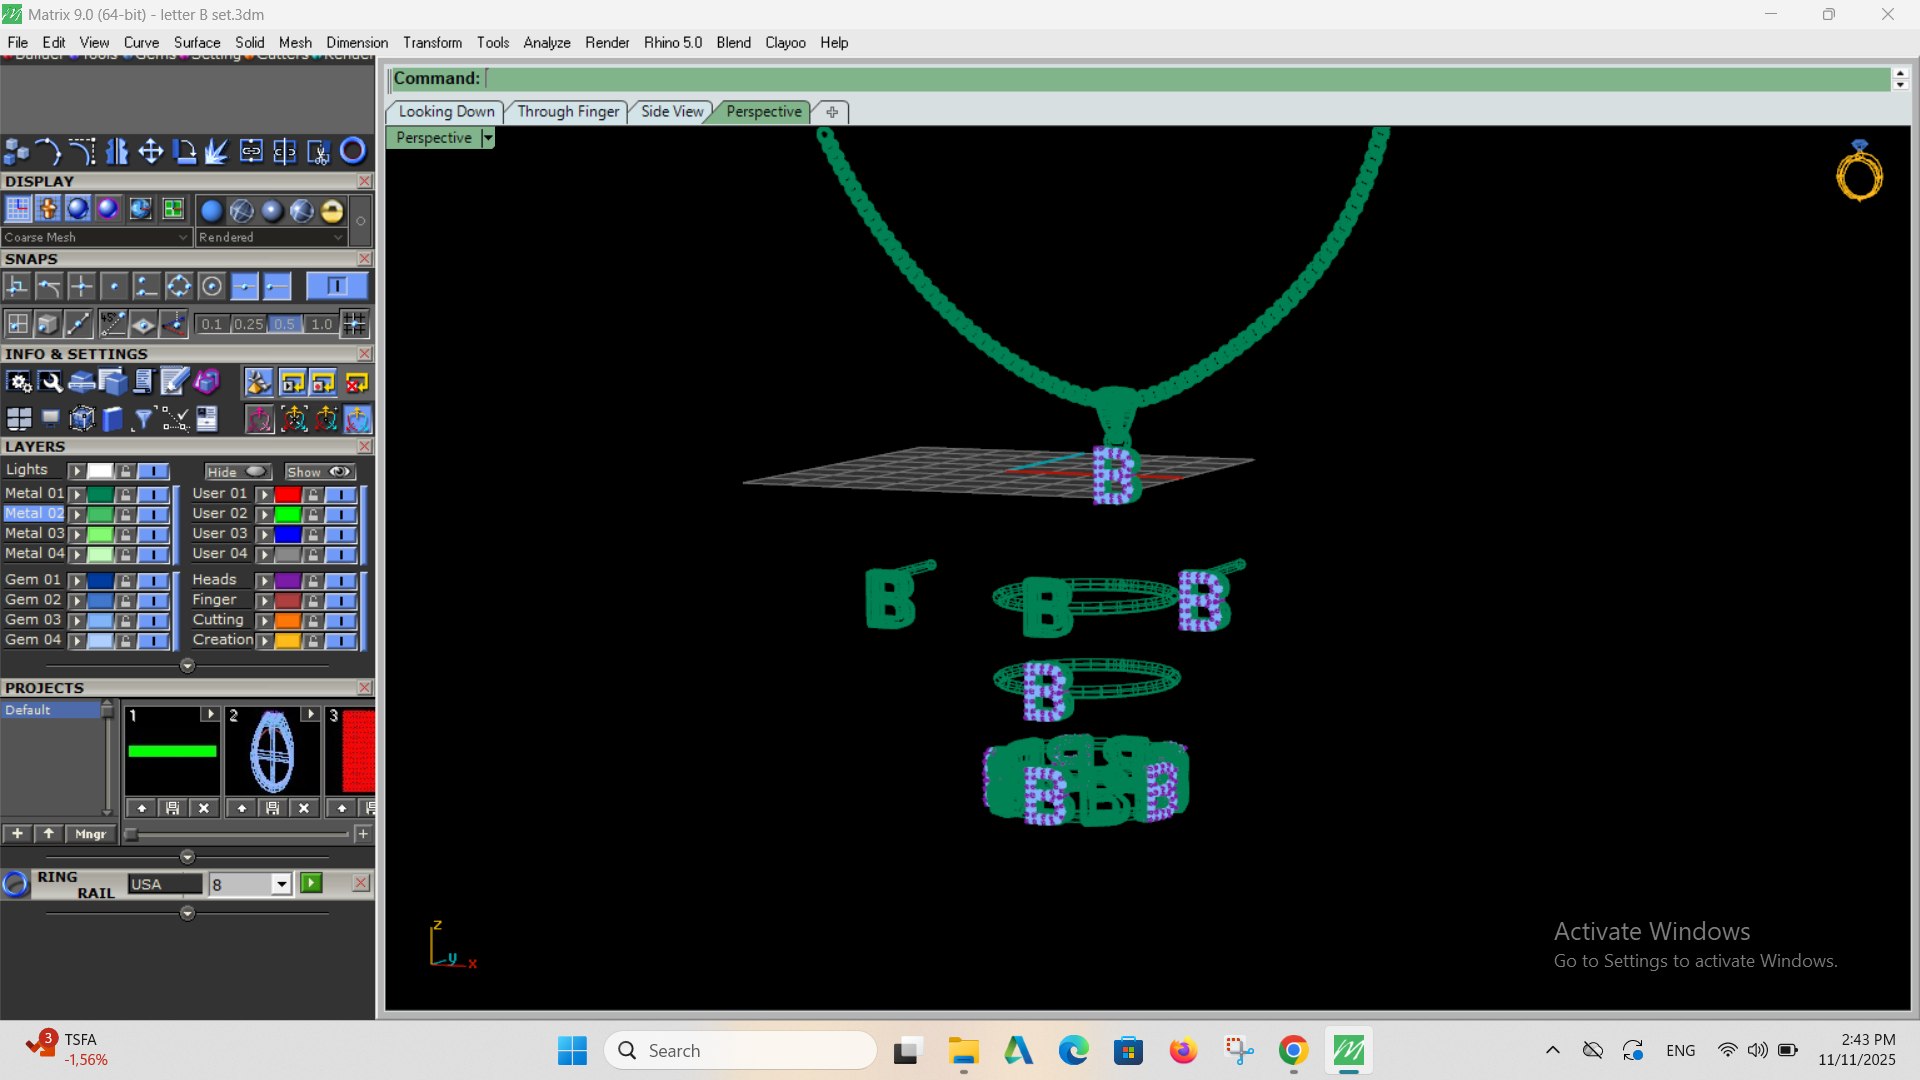Expand Lights layer arrow
The height and width of the screenshot is (1080, 1920).
(x=76, y=471)
